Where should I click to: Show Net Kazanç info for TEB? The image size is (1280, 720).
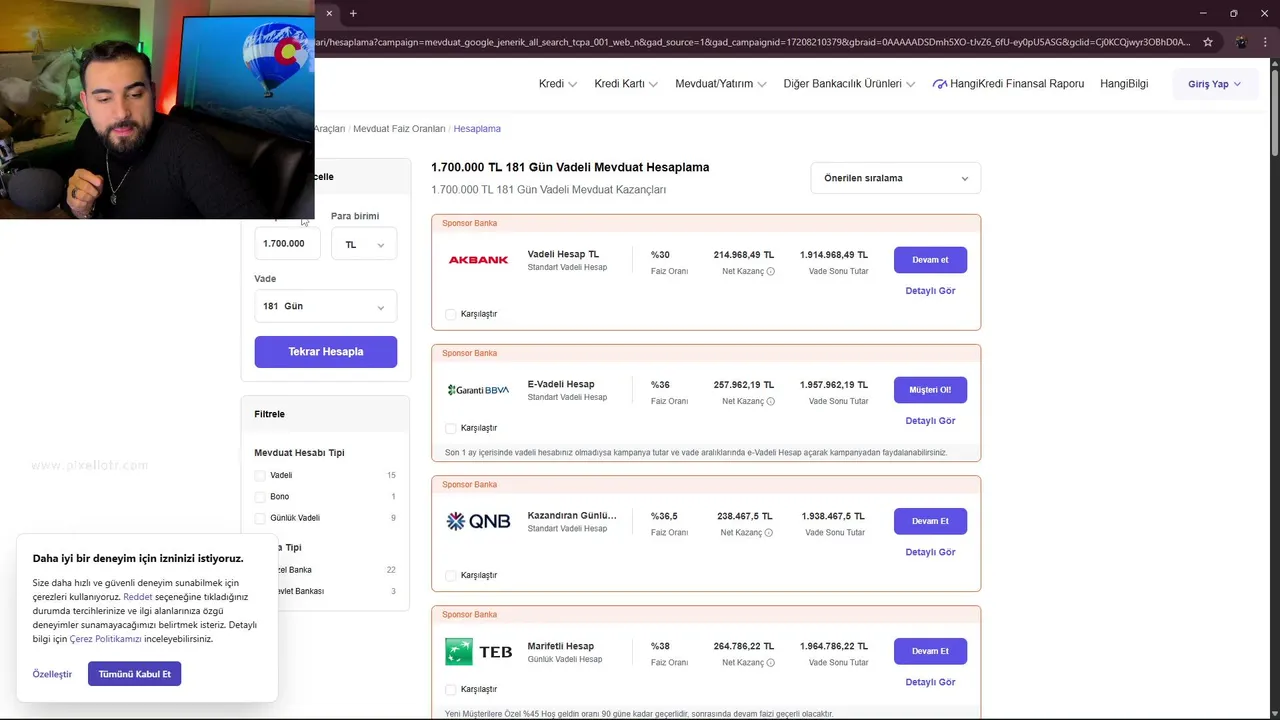coord(770,662)
